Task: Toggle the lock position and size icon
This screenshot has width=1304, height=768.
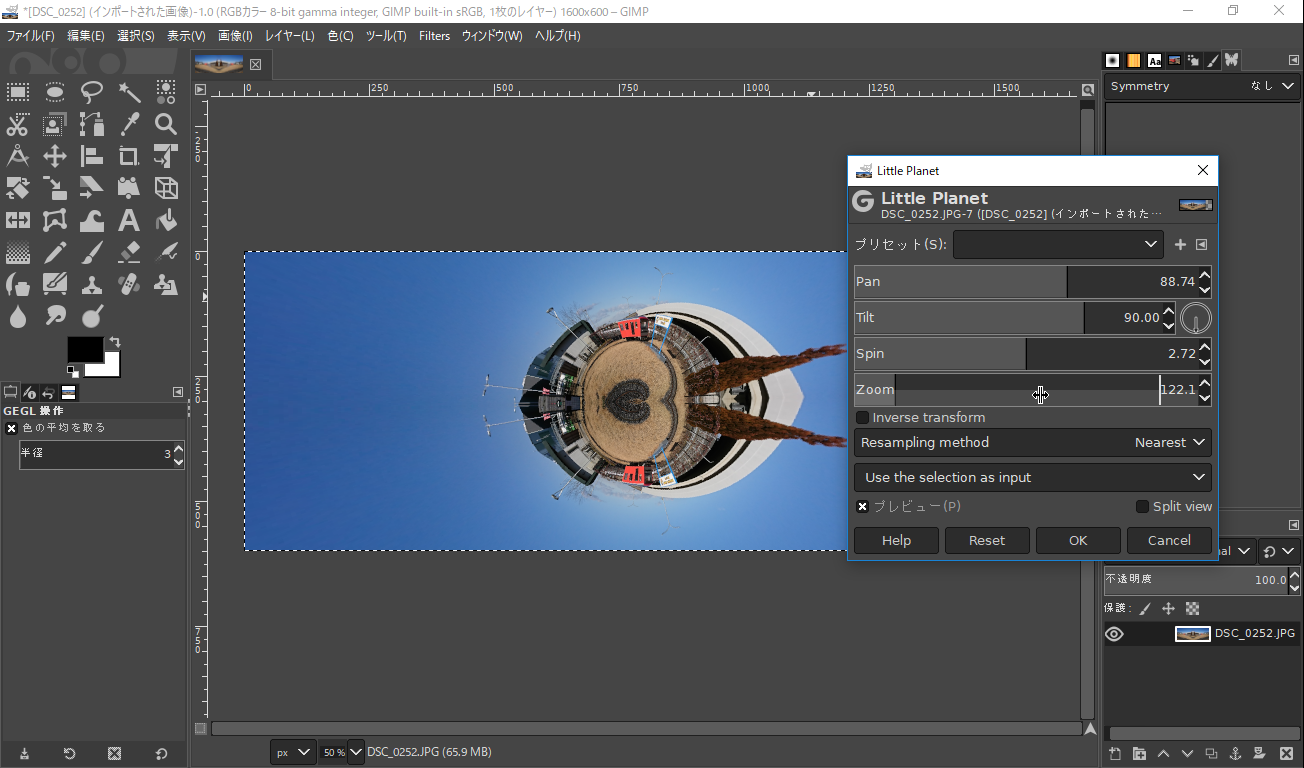Action: (1168, 608)
